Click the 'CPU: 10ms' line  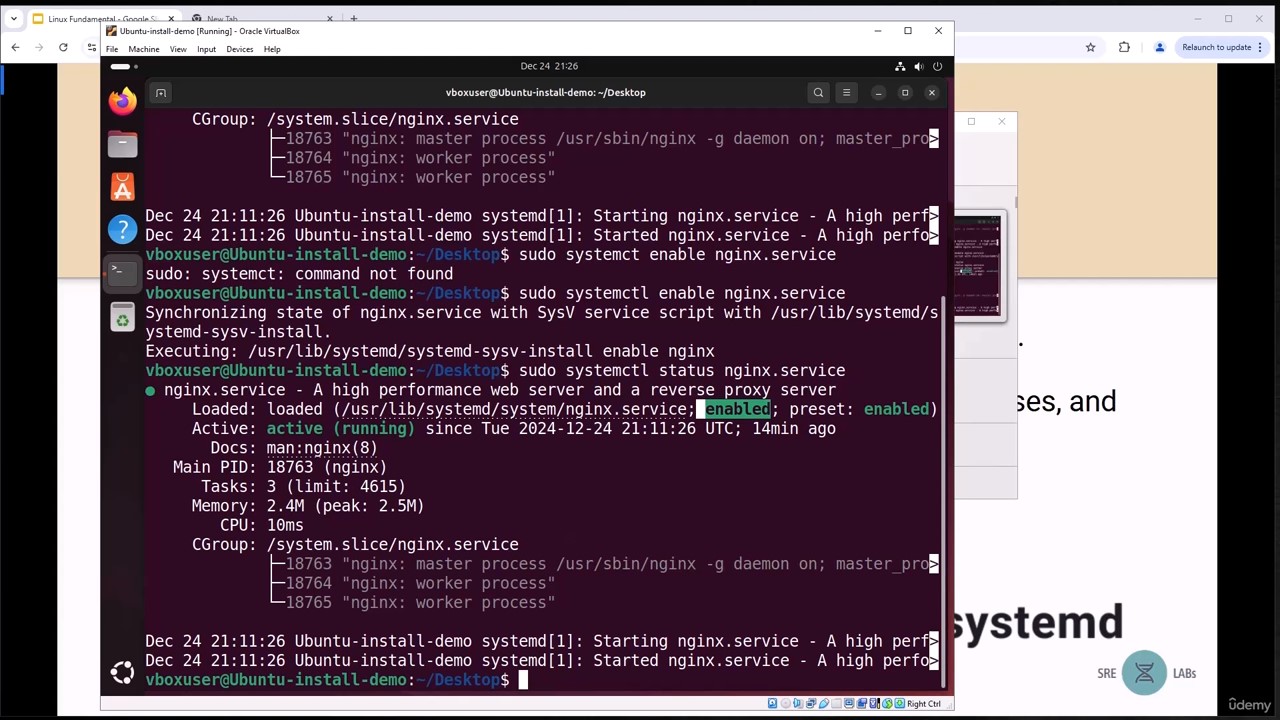point(262,525)
